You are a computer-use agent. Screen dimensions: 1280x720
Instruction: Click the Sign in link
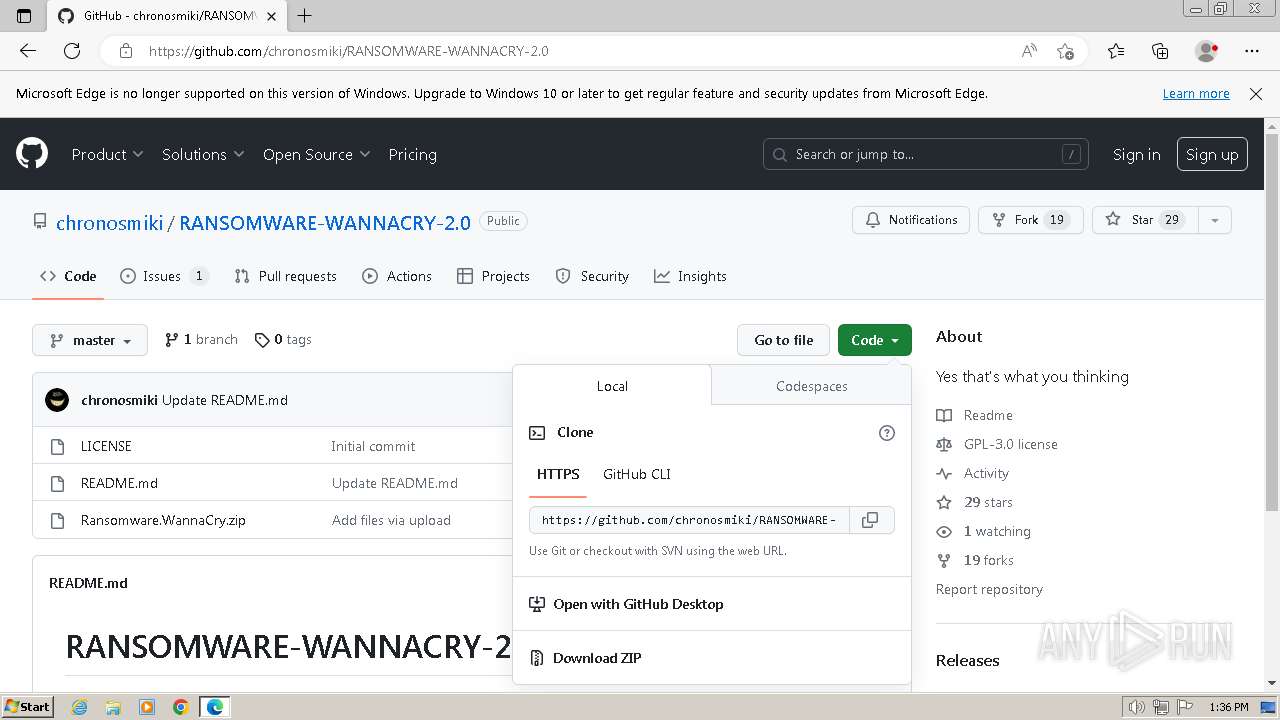click(1136, 154)
